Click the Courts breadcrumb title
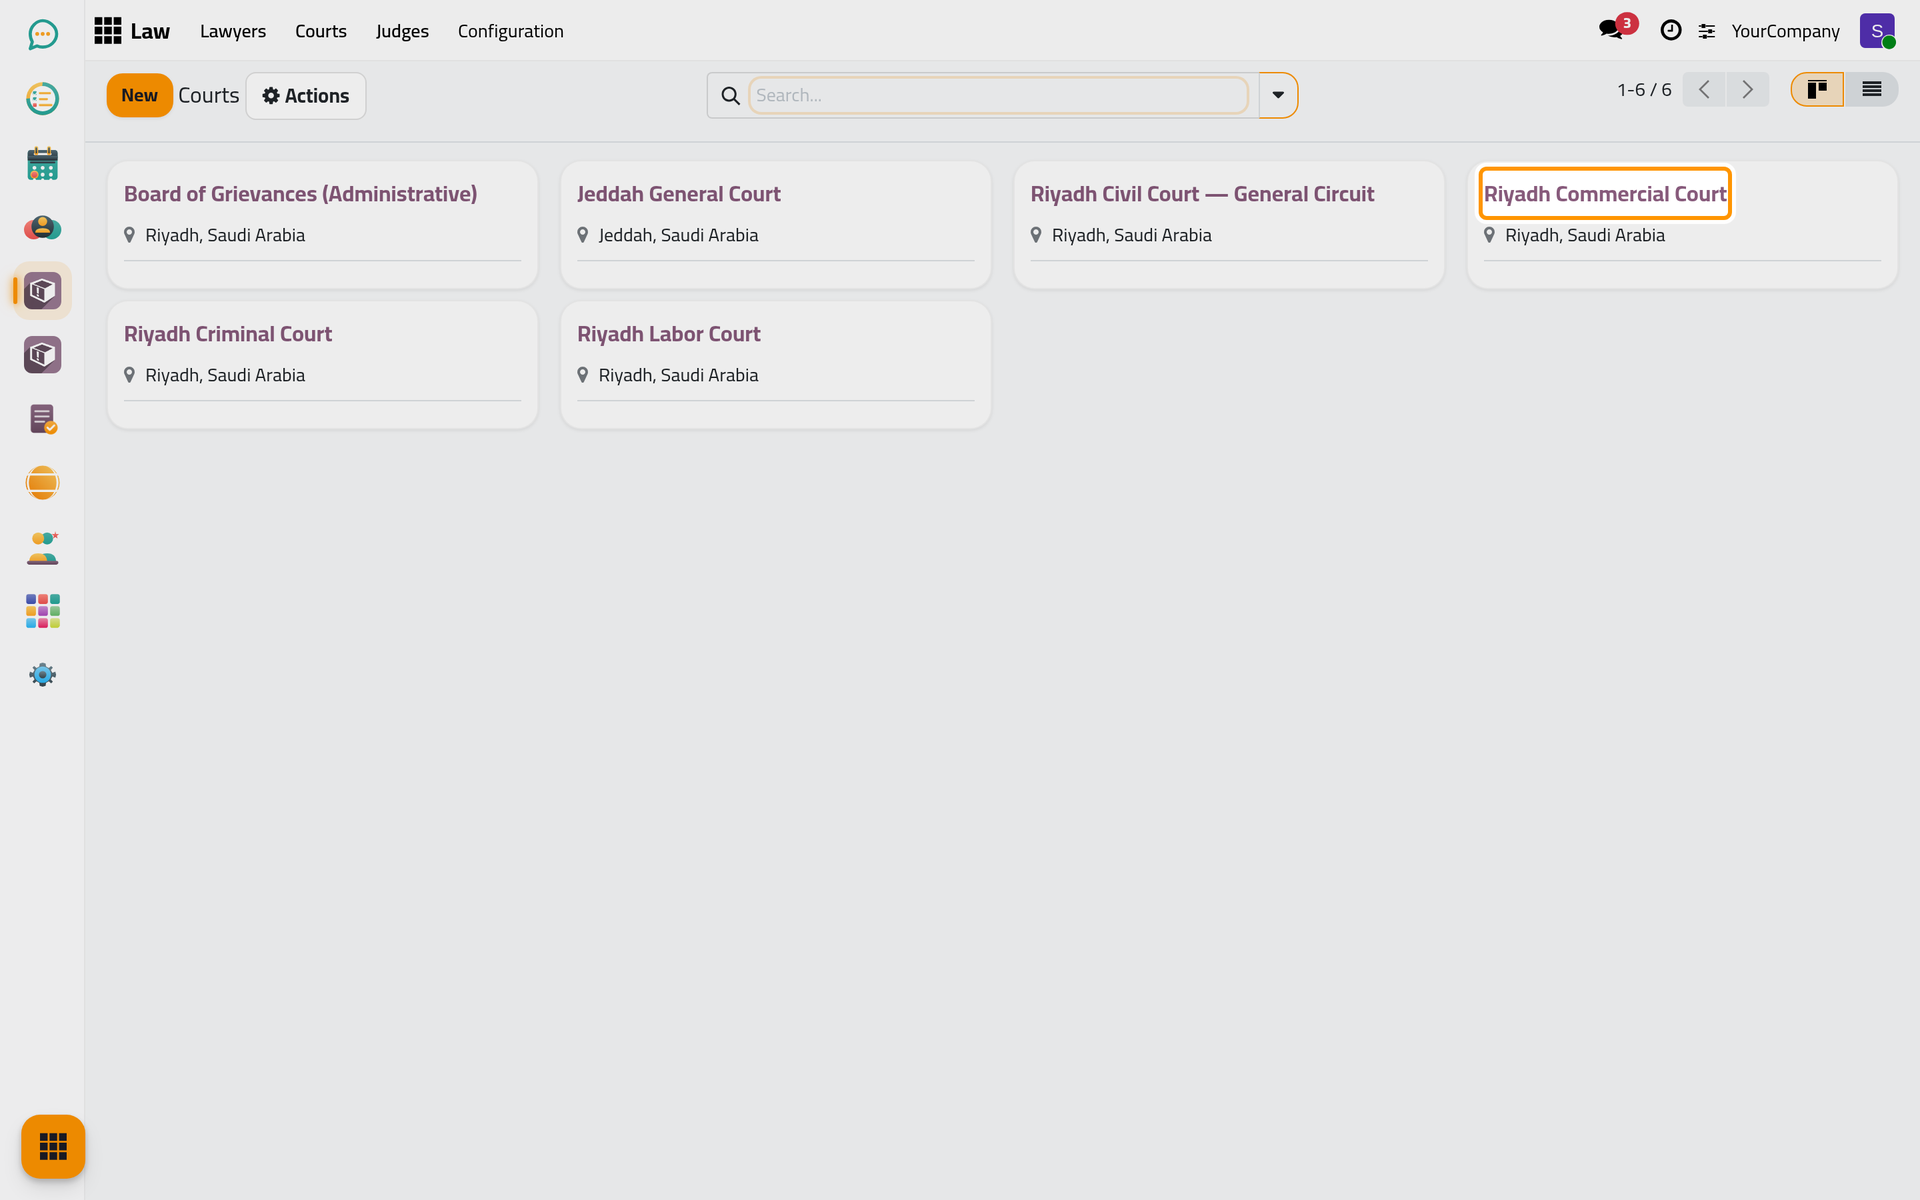Screen dimensions: 1920x1200 (209, 95)
